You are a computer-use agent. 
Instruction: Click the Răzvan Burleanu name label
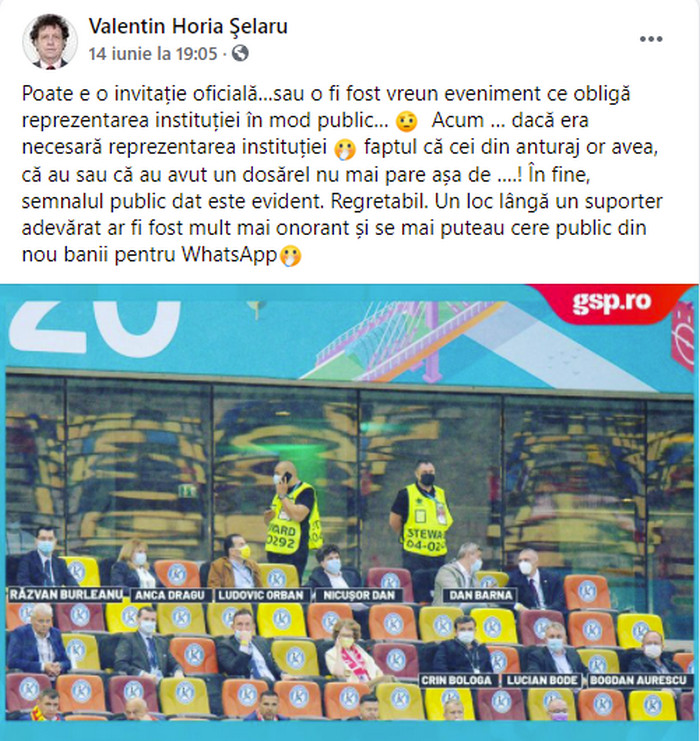[x=66, y=594]
